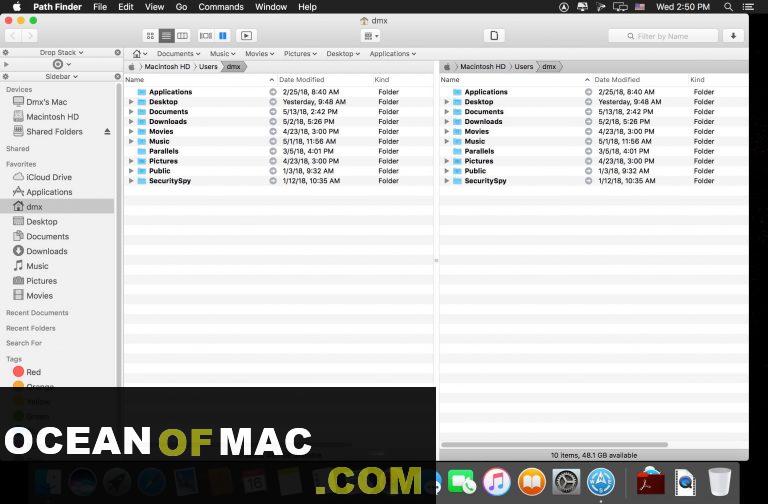Image resolution: width=768 pixels, height=504 pixels.
Task: Expand Documents folder in left pane
Action: coord(131,112)
